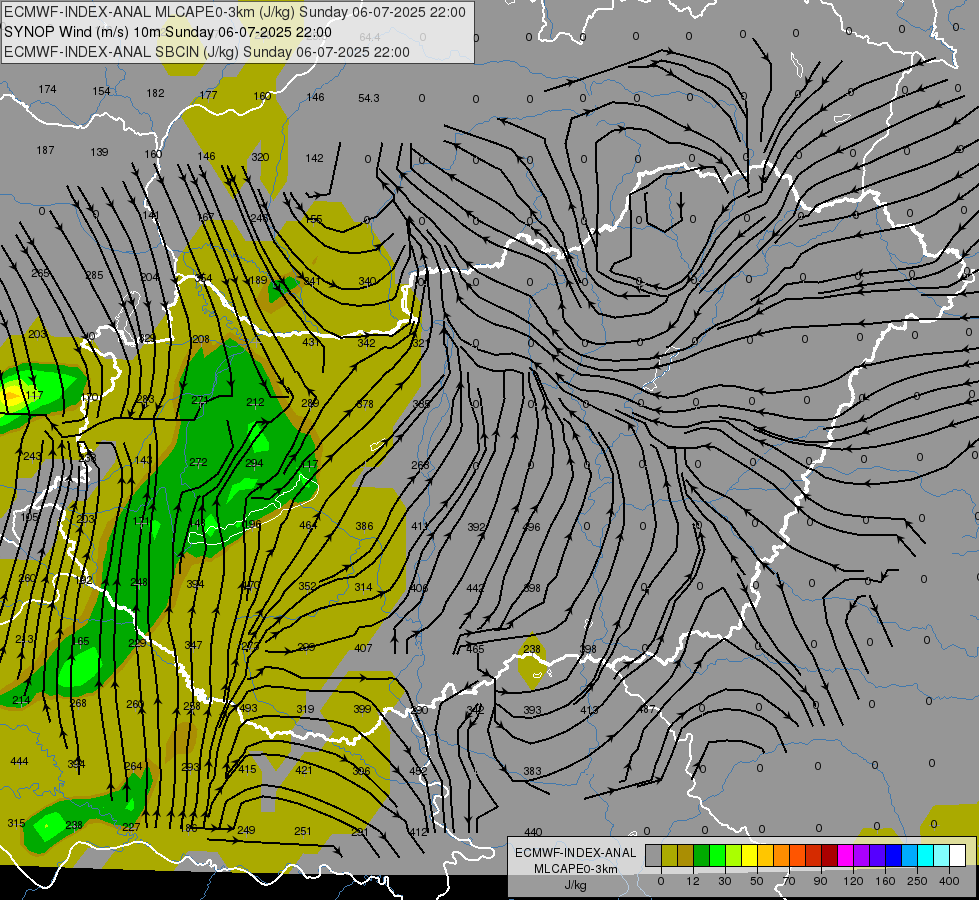The width and height of the screenshot is (979, 900).
Task: Click the map value '465'
Action: [x=475, y=649]
